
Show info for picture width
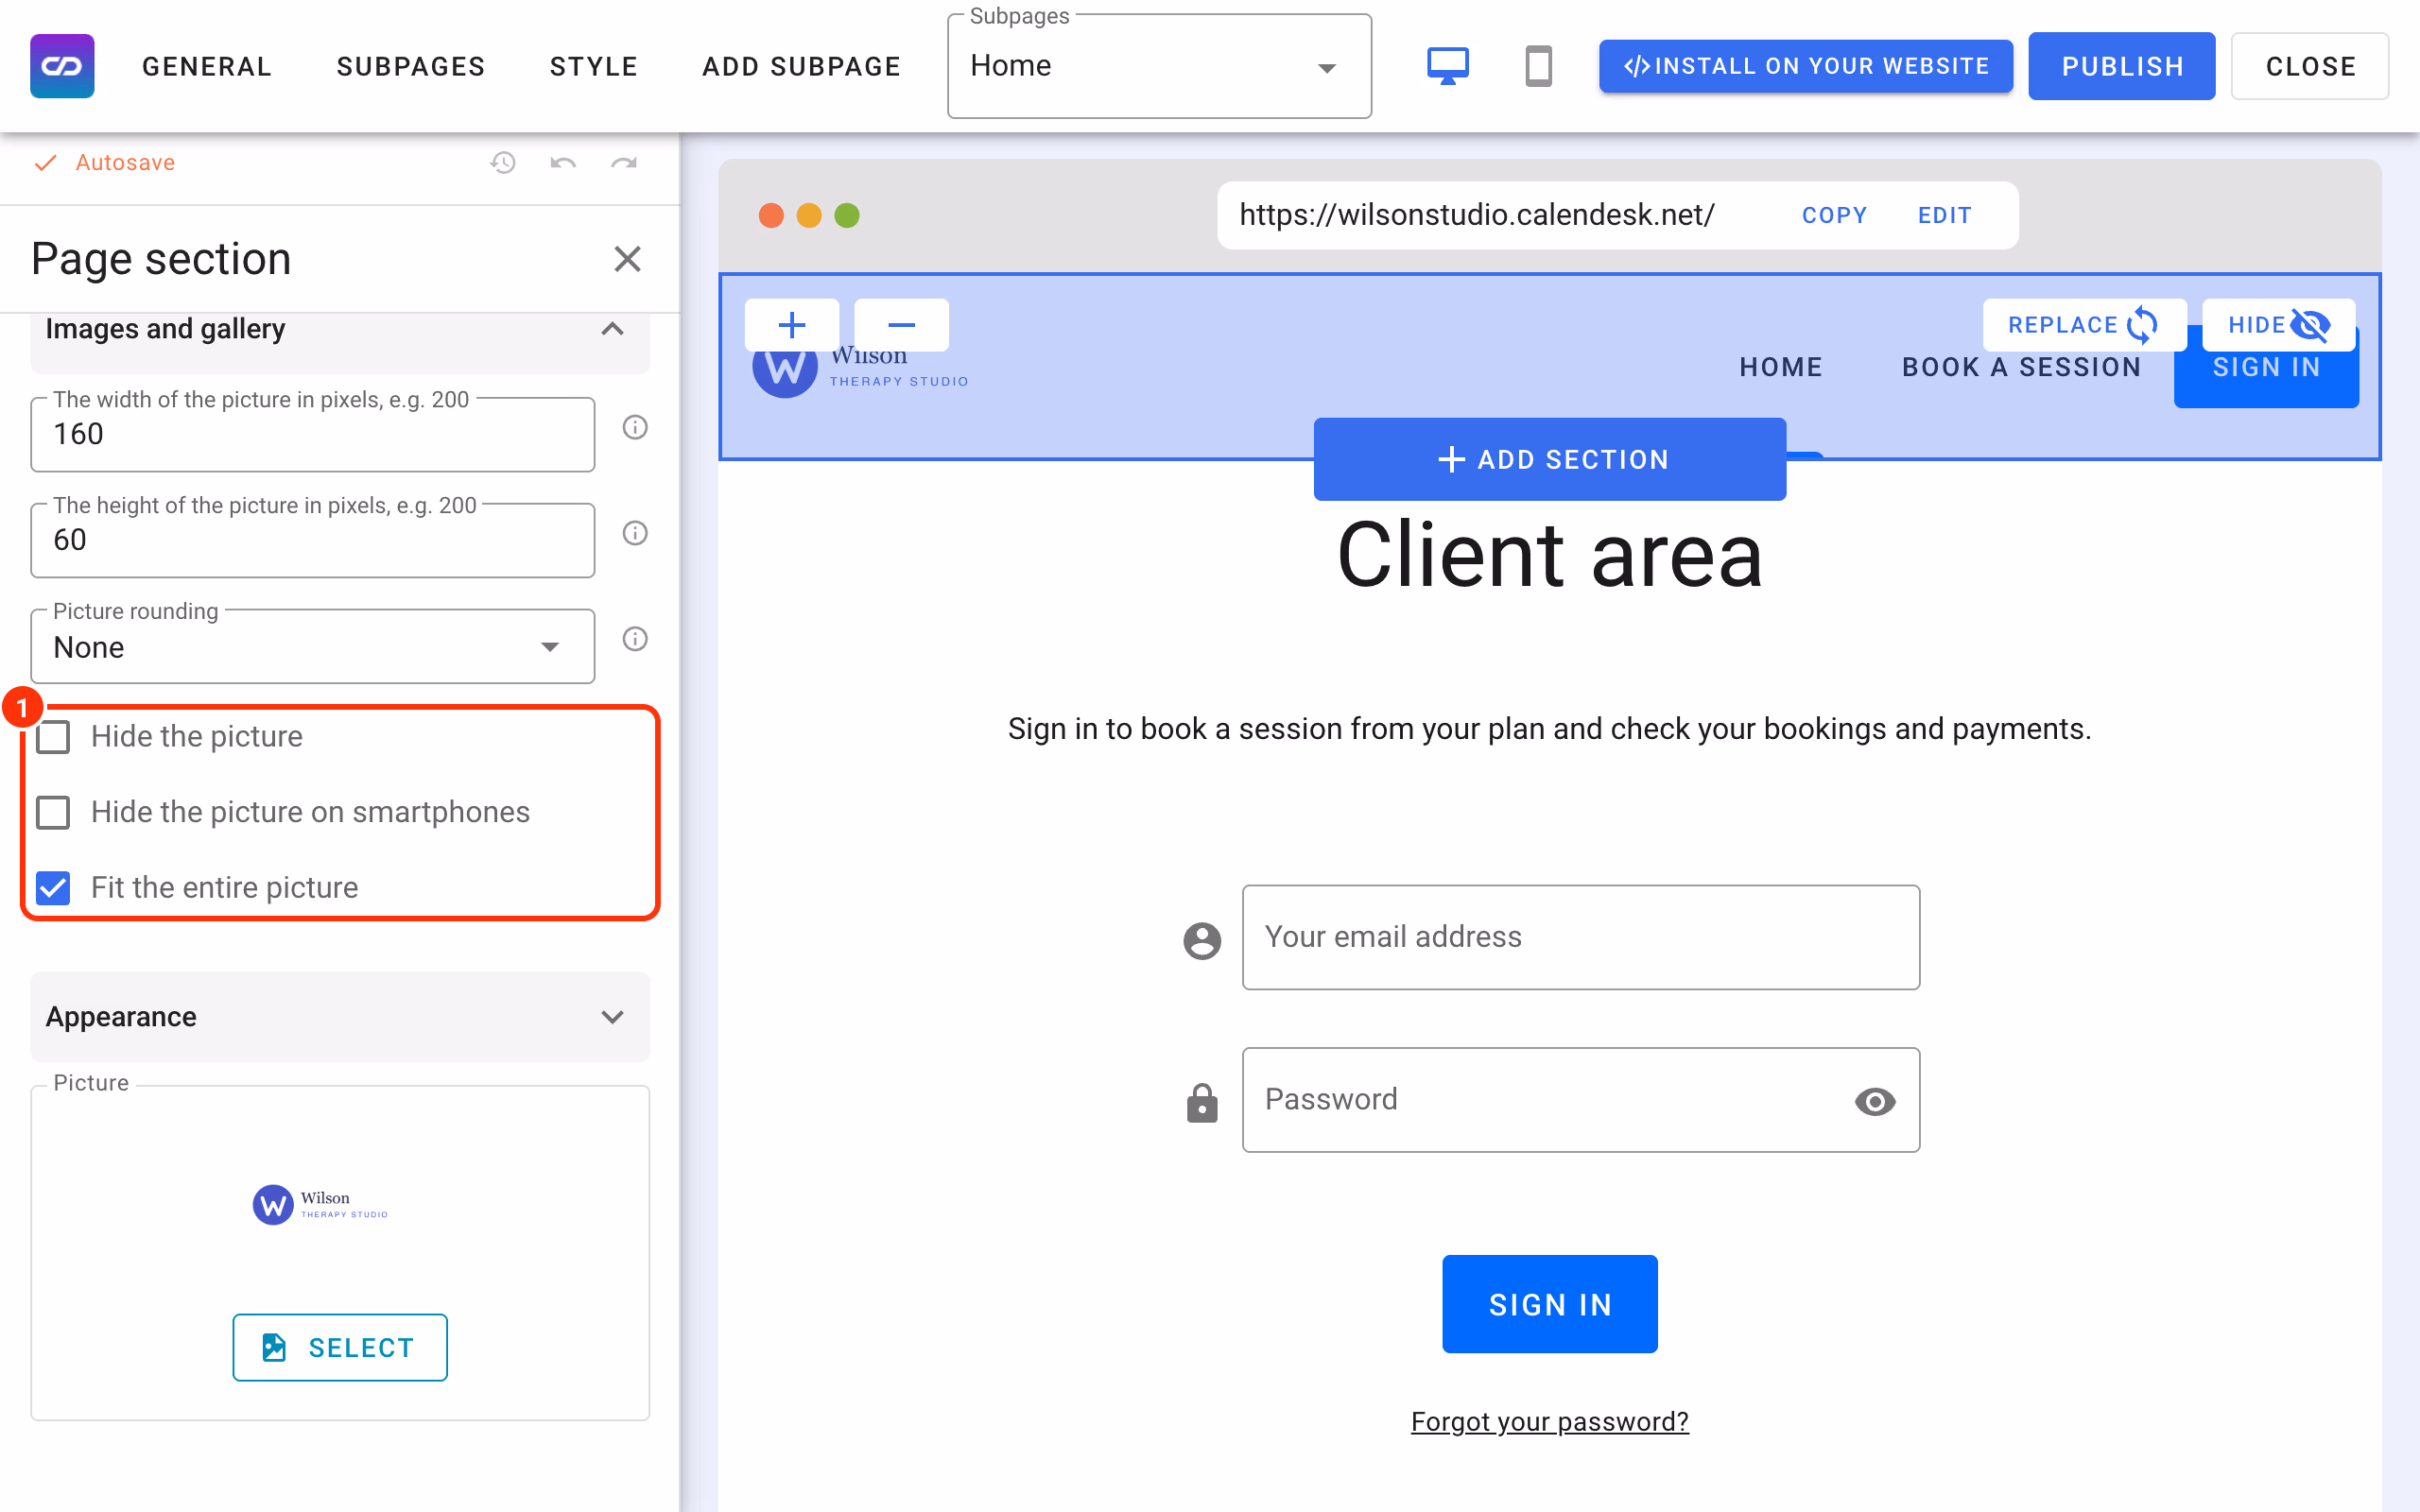(x=635, y=428)
